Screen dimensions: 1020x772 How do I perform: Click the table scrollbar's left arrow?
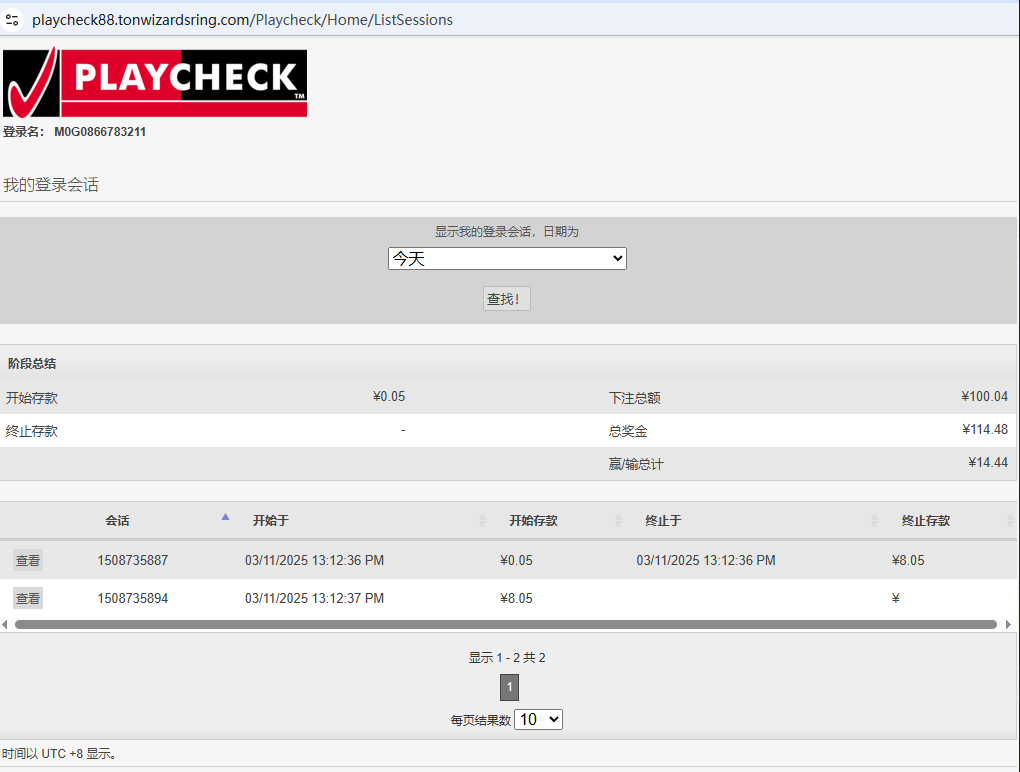5,624
